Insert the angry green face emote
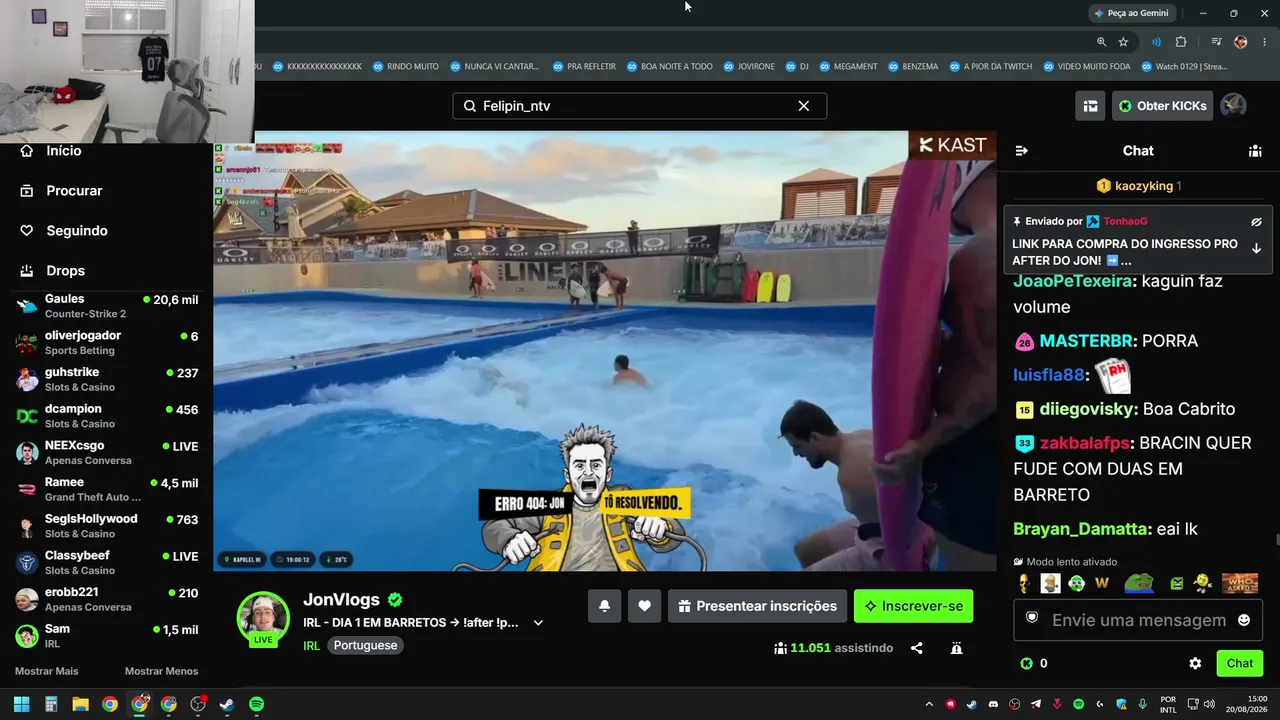This screenshot has width=1280, height=720. click(x=1177, y=583)
